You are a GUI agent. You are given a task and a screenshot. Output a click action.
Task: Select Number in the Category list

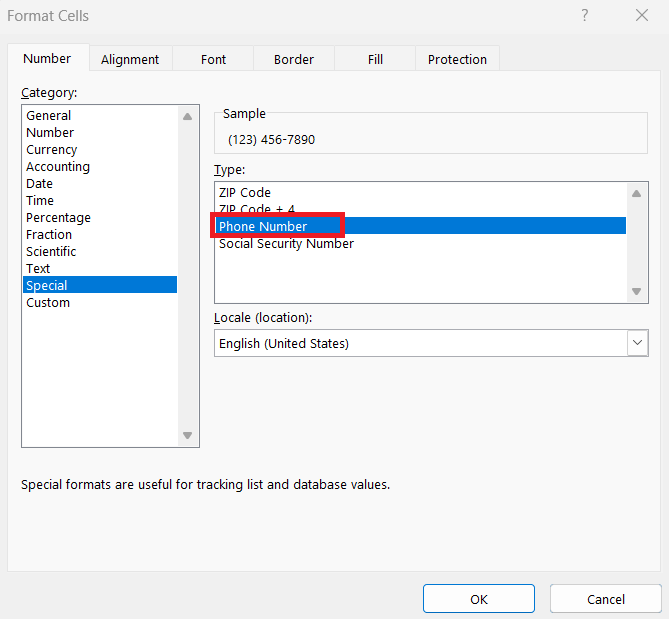[x=100, y=132]
